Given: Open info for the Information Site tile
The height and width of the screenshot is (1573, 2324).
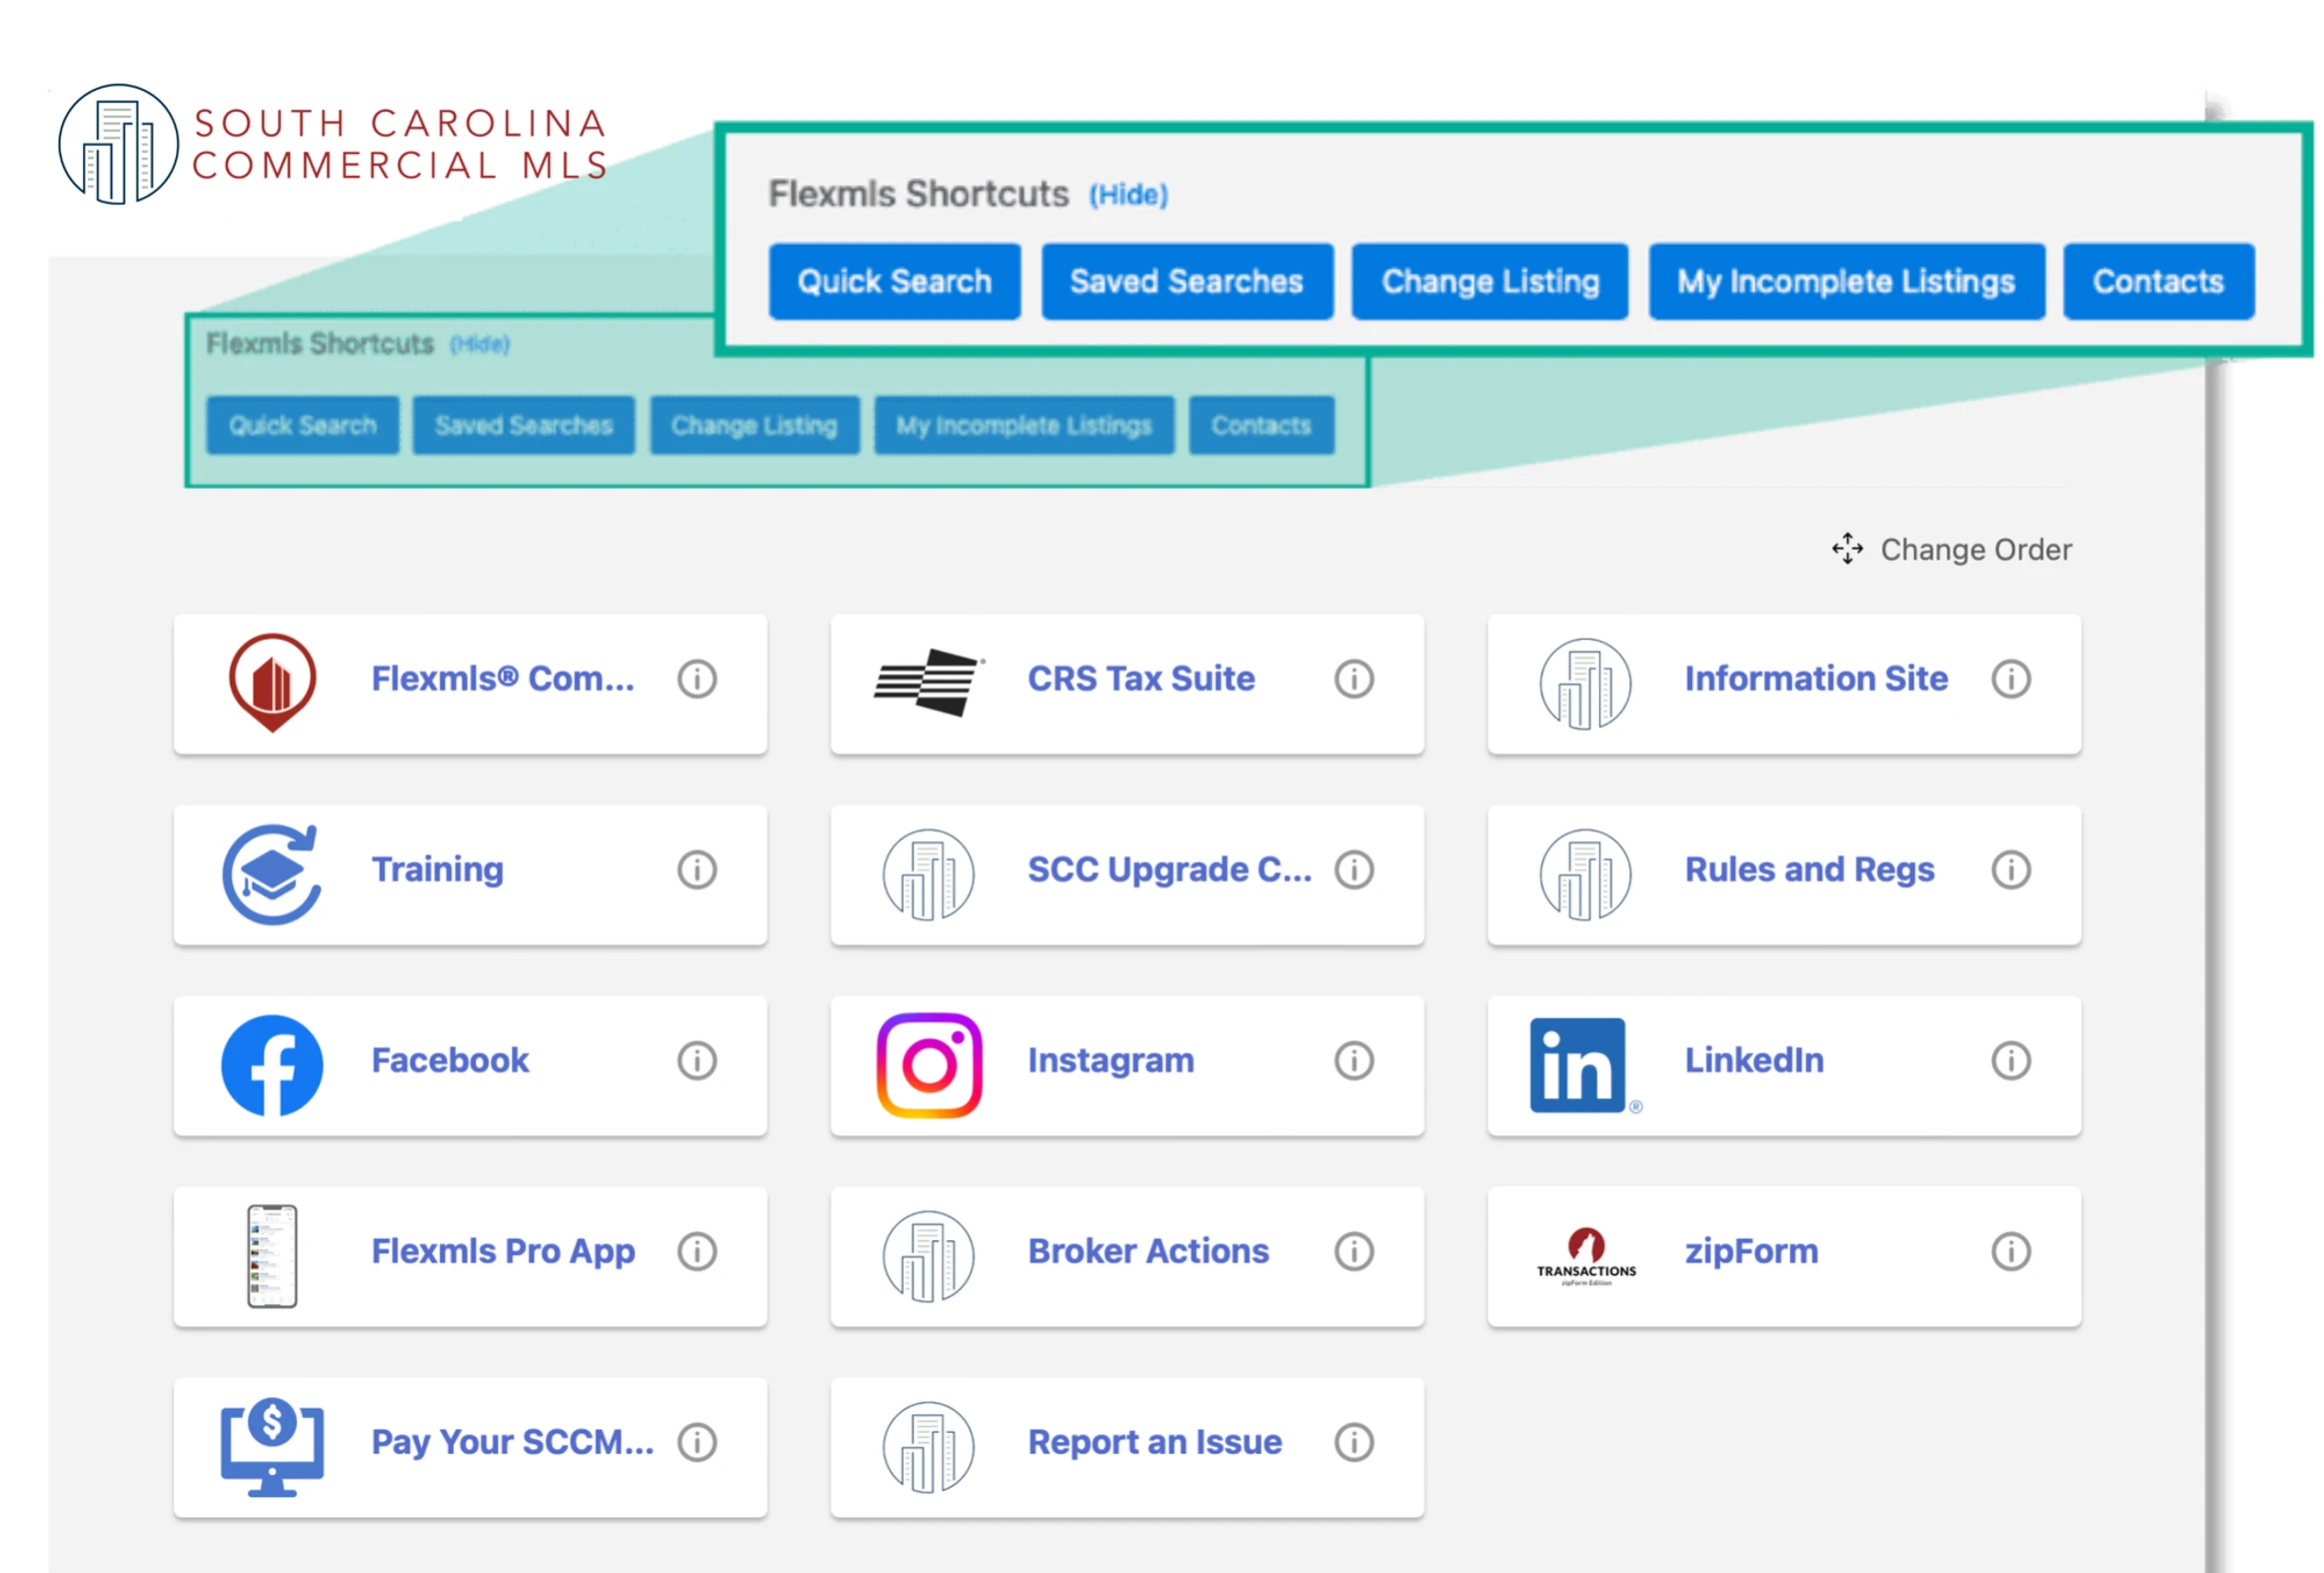Looking at the screenshot, I should click(x=2010, y=679).
